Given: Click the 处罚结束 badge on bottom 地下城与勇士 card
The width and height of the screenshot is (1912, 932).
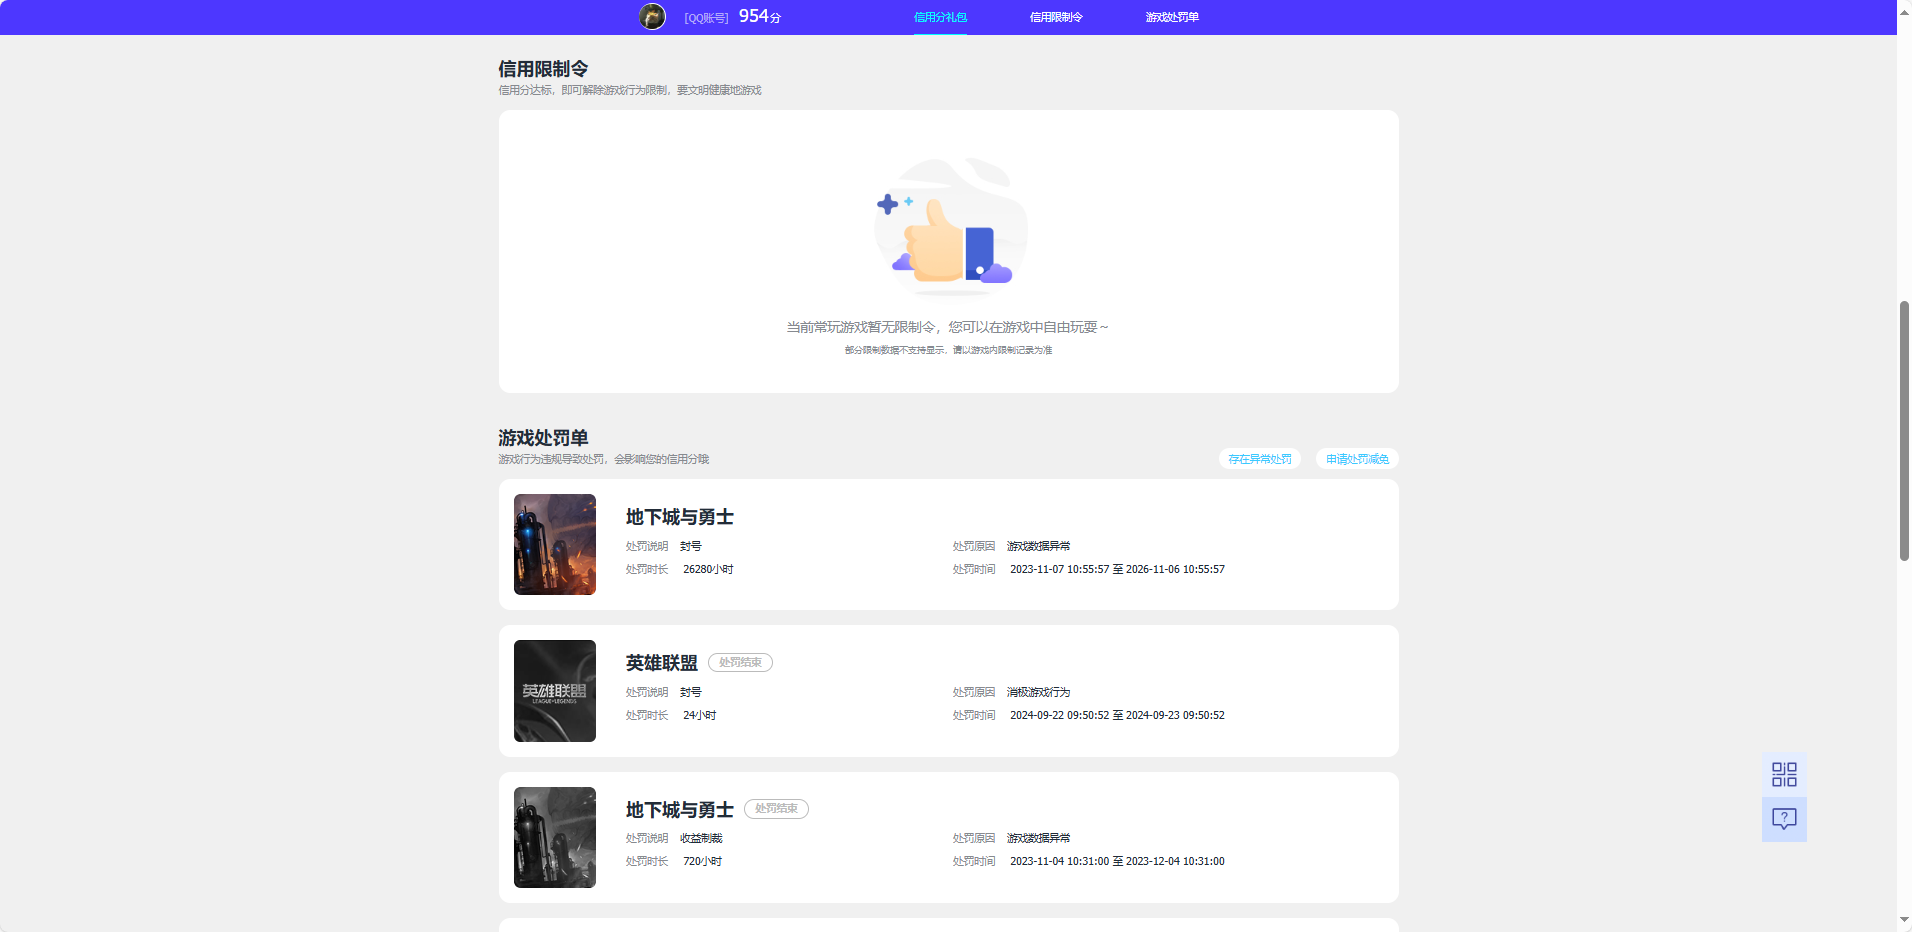Looking at the screenshot, I should pyautogui.click(x=776, y=809).
